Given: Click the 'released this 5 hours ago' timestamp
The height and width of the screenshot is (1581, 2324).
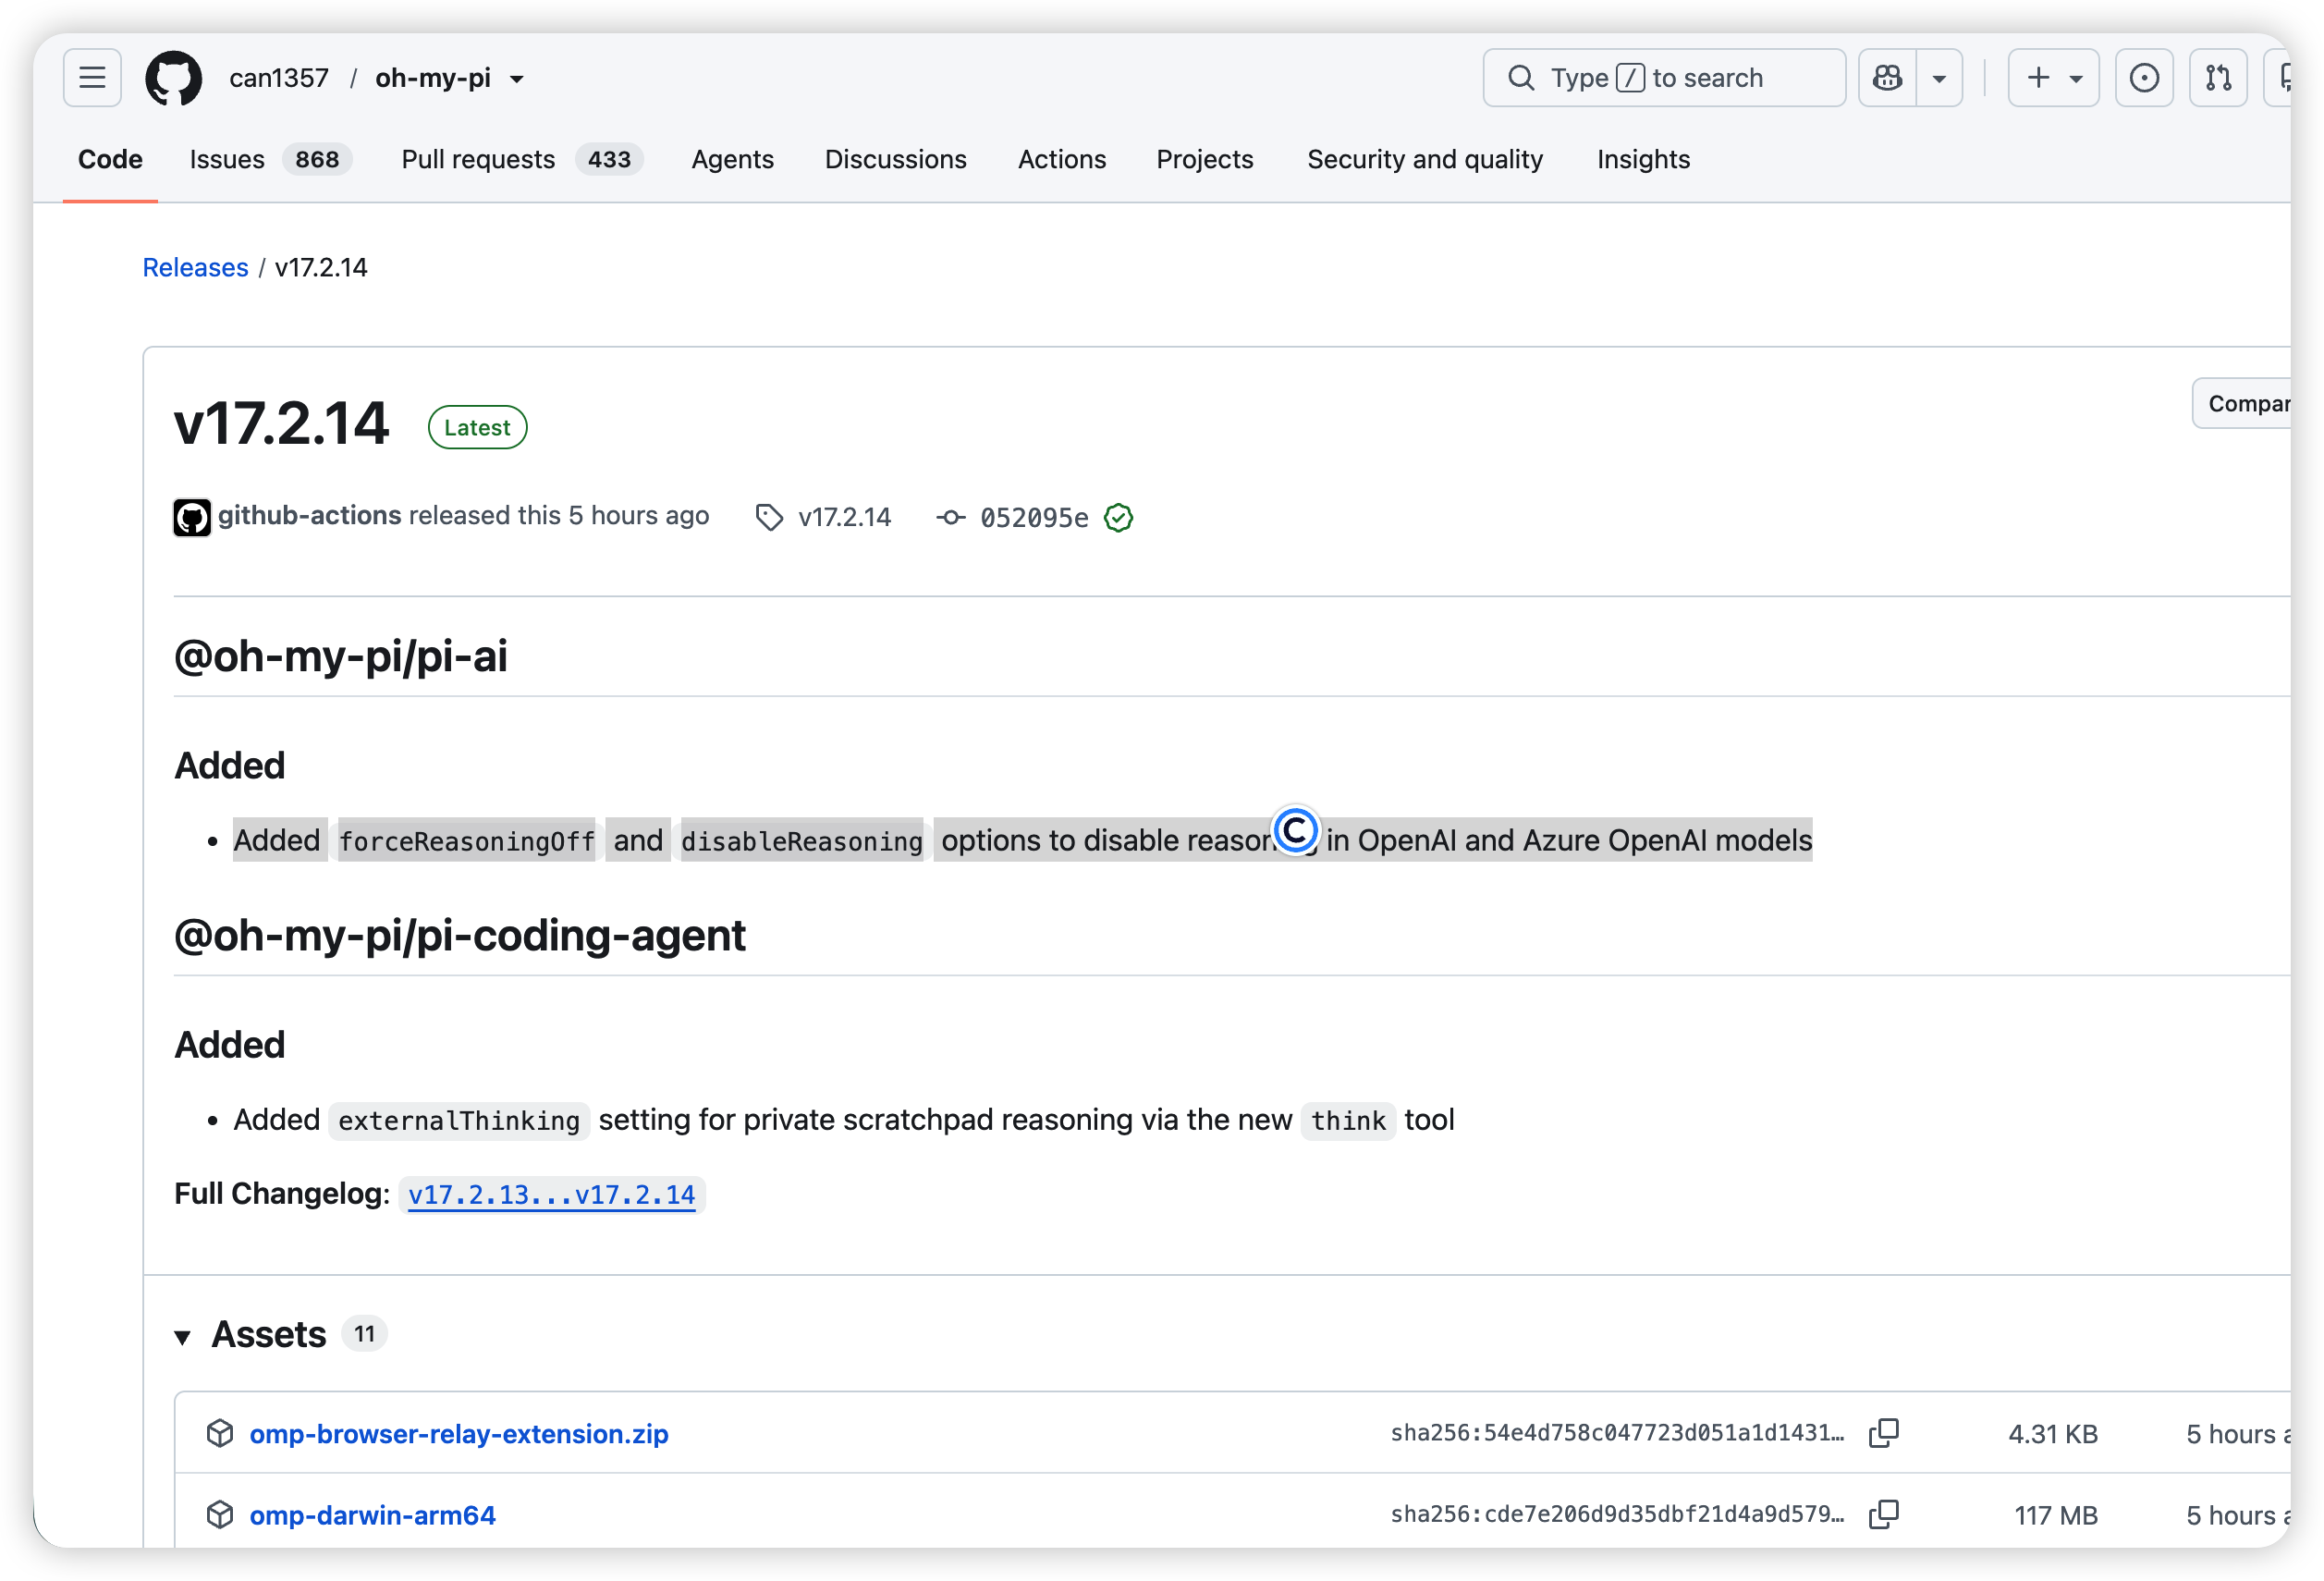Looking at the screenshot, I should [559, 515].
